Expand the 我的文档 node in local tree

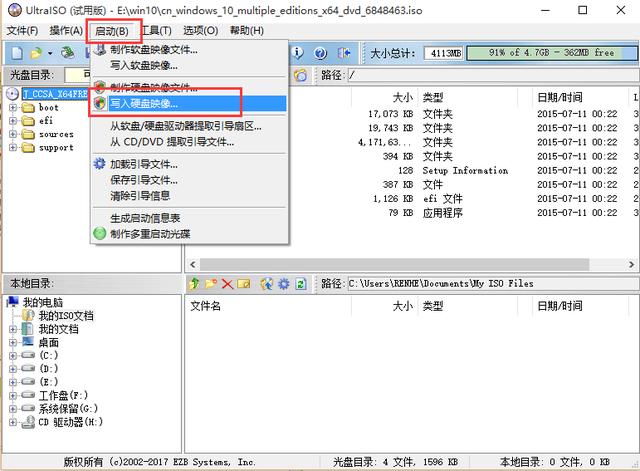13,329
